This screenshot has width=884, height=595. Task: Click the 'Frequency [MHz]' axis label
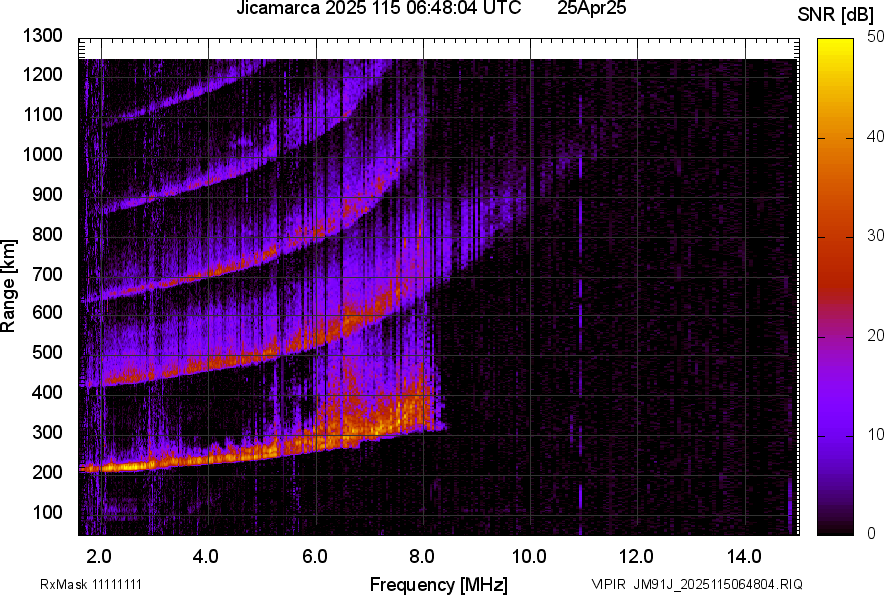tap(439, 584)
